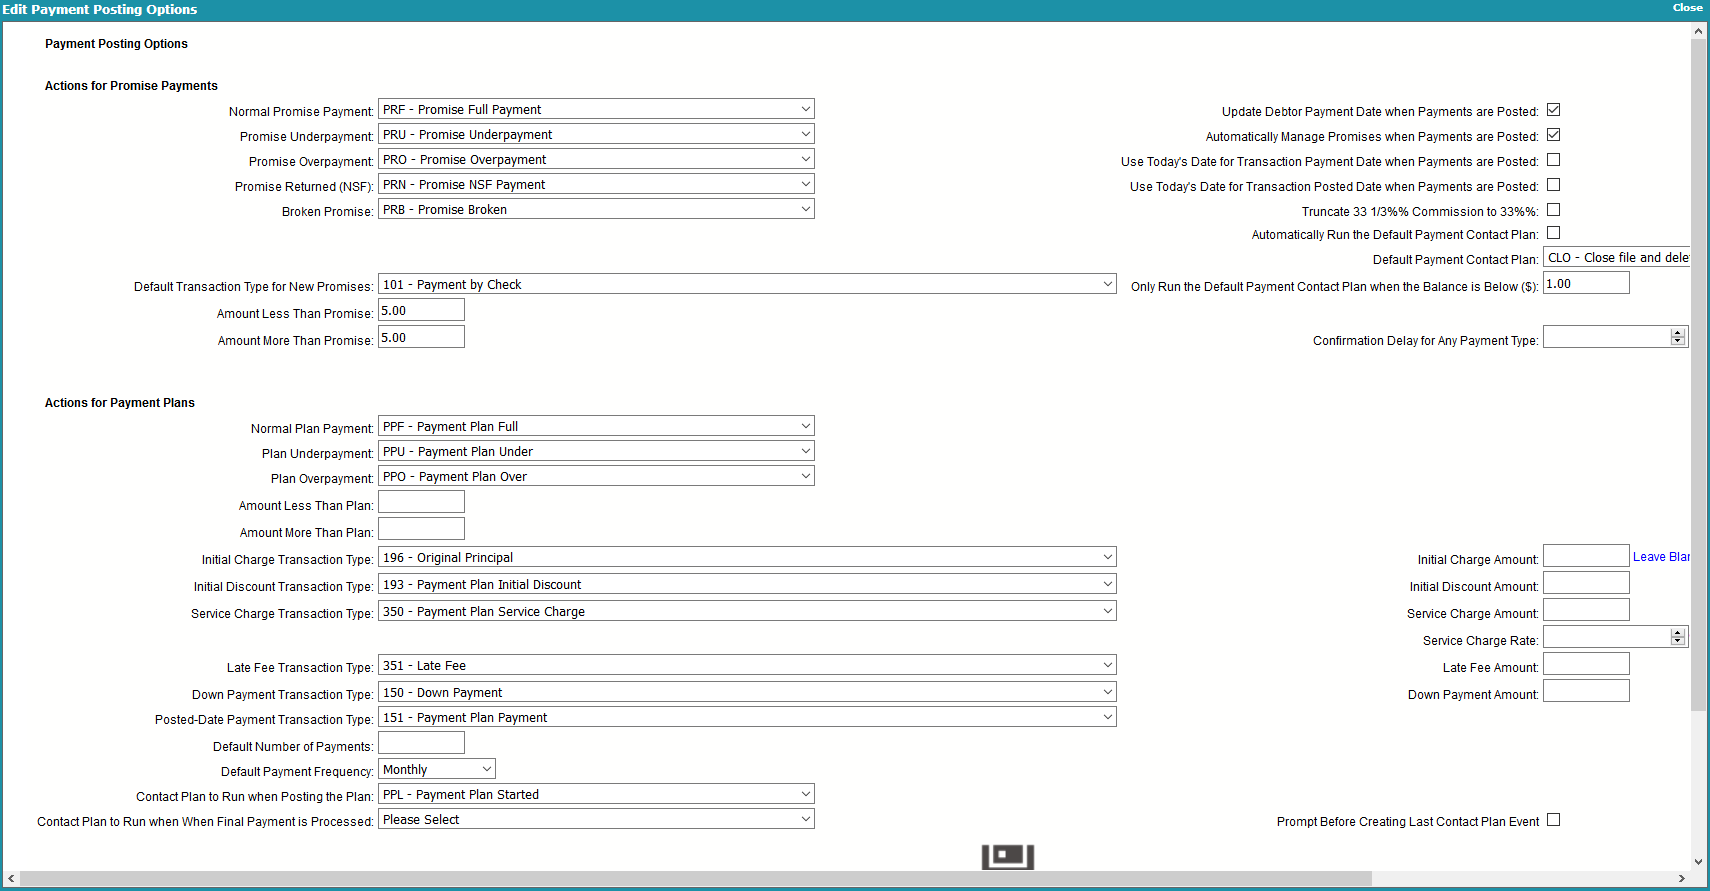The height and width of the screenshot is (891, 1710).
Task: Click the Amount More Than Plan field
Action: (421, 529)
